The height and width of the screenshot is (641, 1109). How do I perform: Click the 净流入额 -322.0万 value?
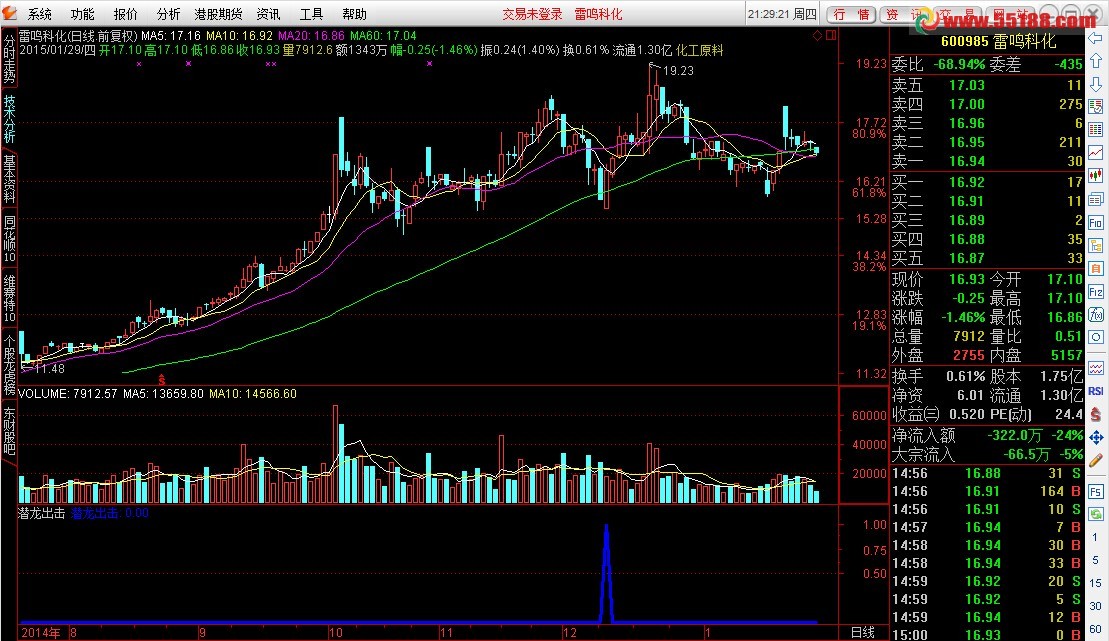pos(1015,435)
